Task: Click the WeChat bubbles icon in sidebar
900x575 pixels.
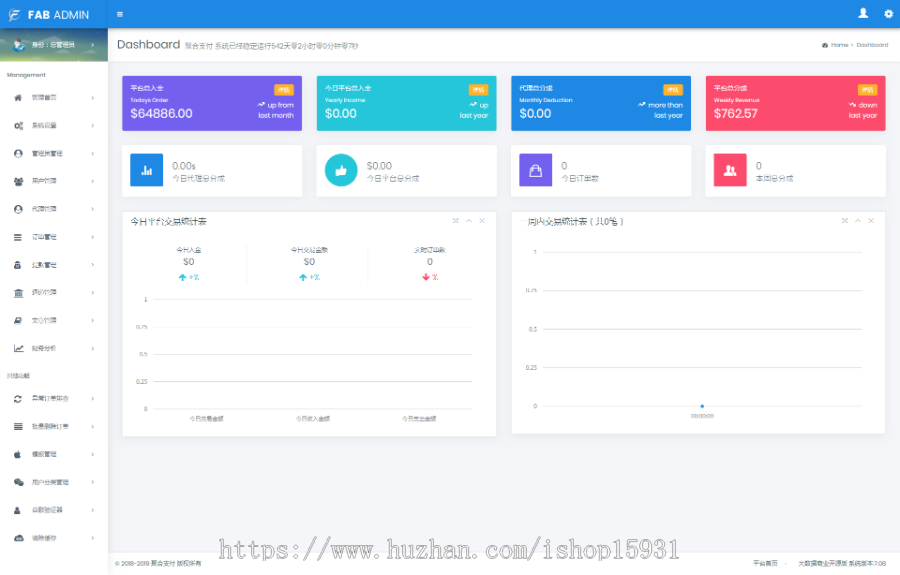Action: coord(18,482)
